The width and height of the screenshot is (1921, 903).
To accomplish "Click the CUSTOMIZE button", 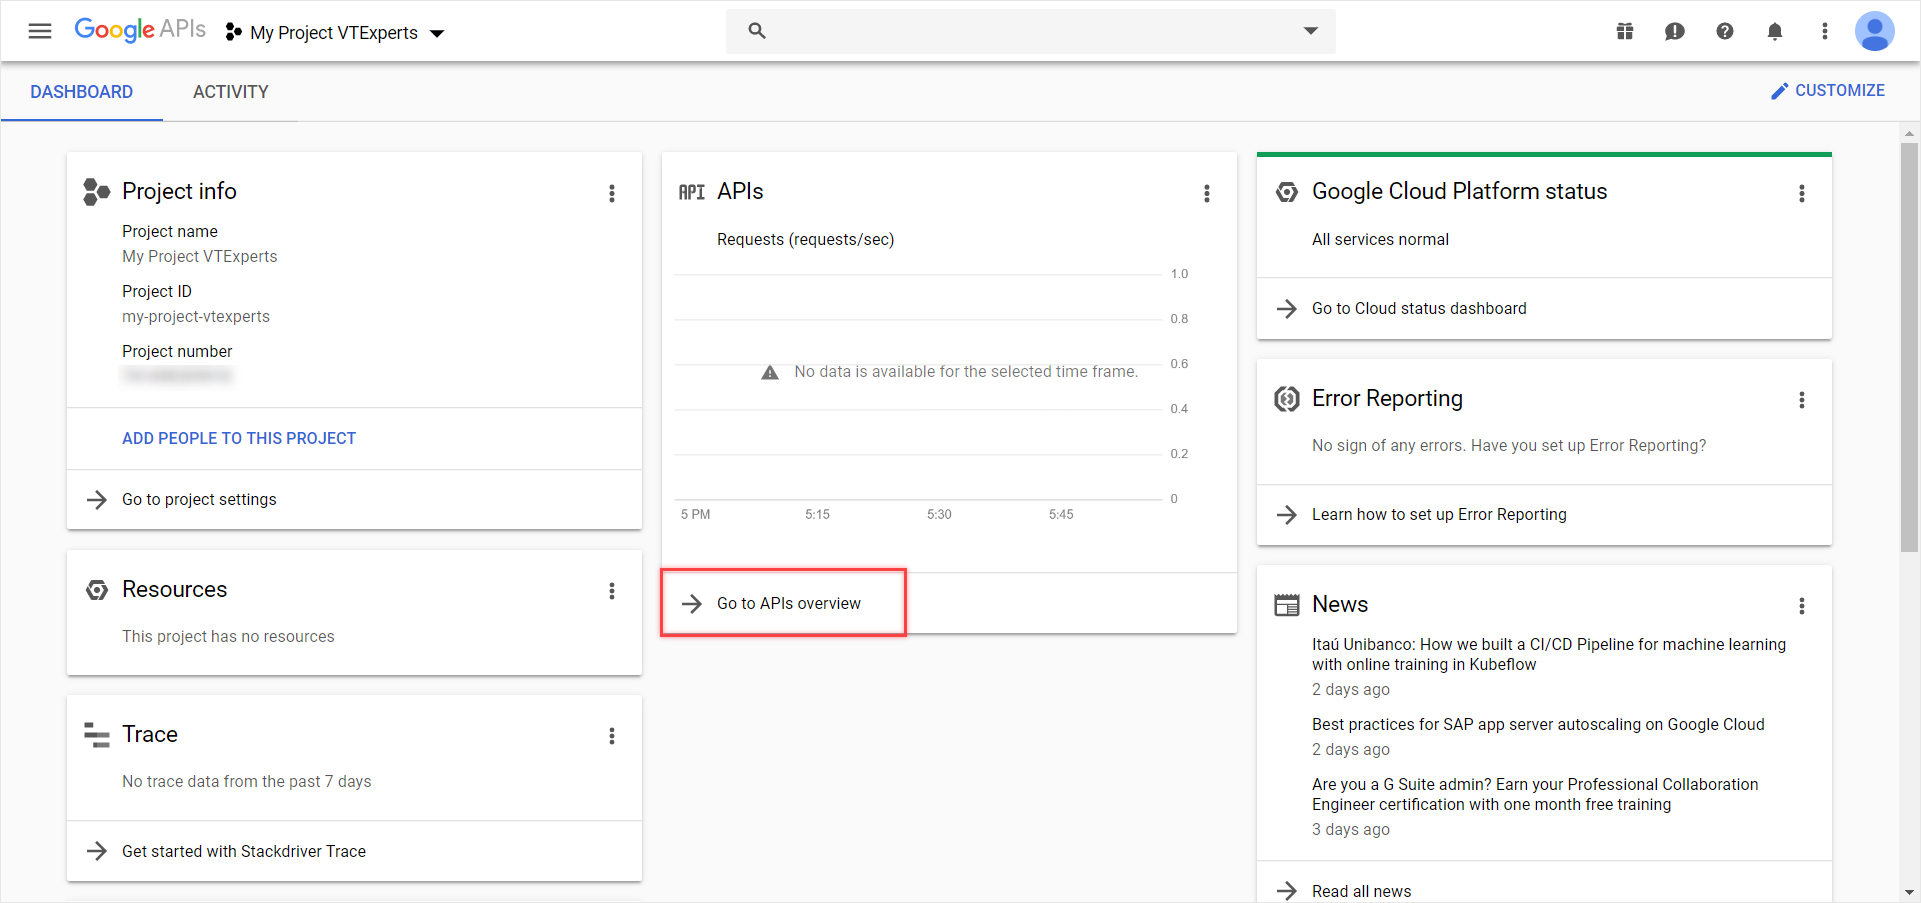I will click(x=1828, y=90).
